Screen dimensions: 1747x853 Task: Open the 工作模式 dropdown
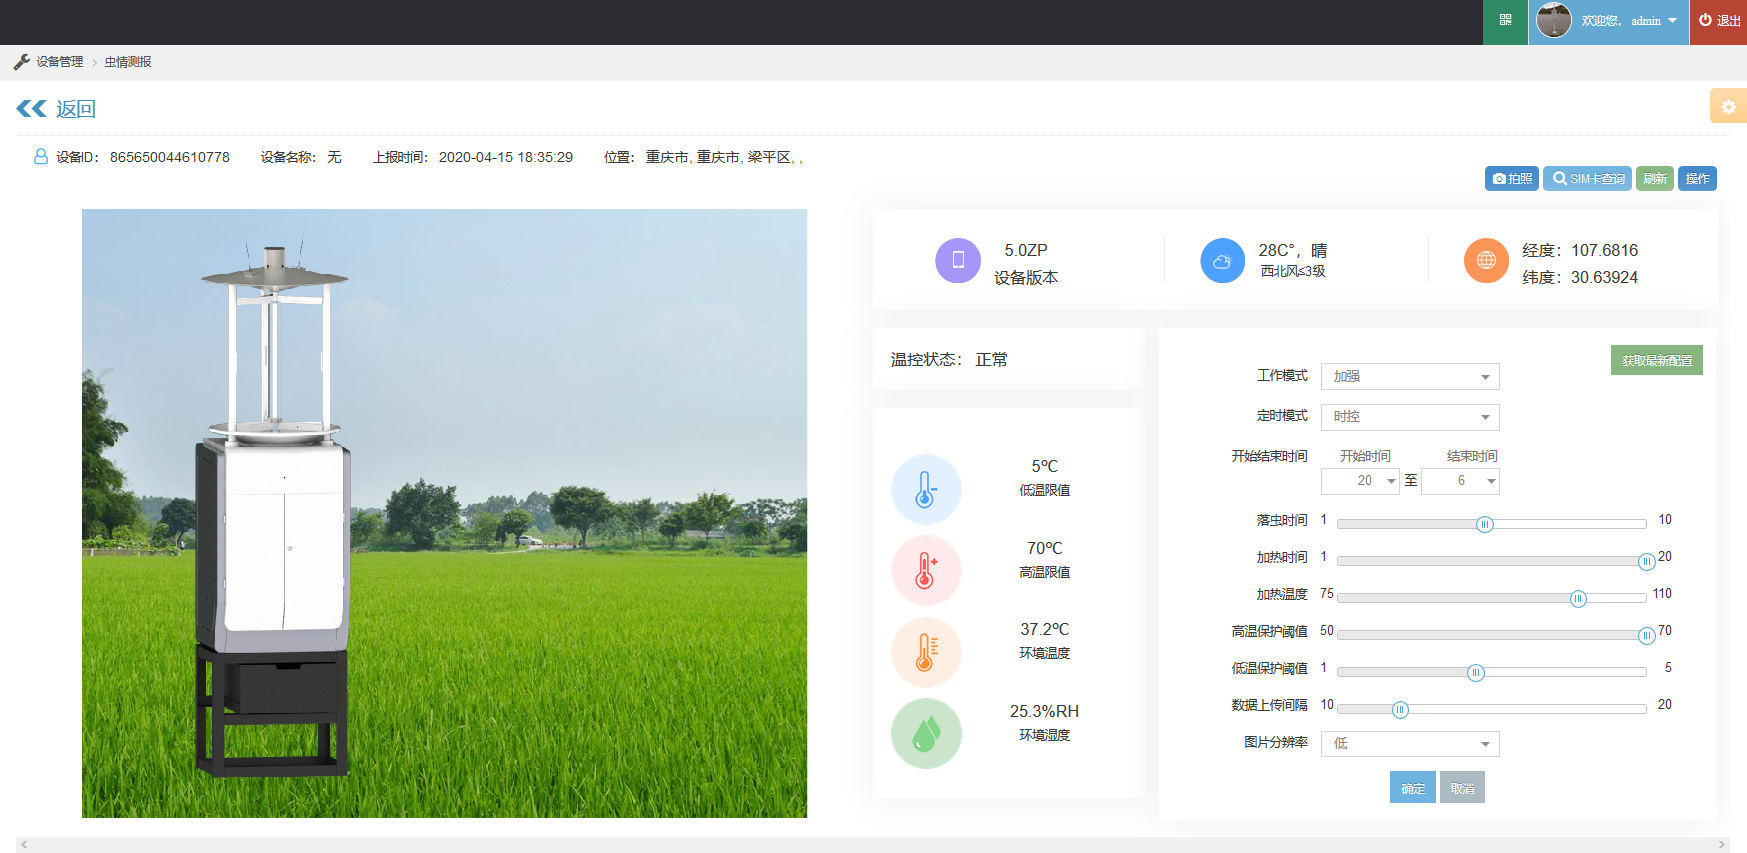point(1409,377)
